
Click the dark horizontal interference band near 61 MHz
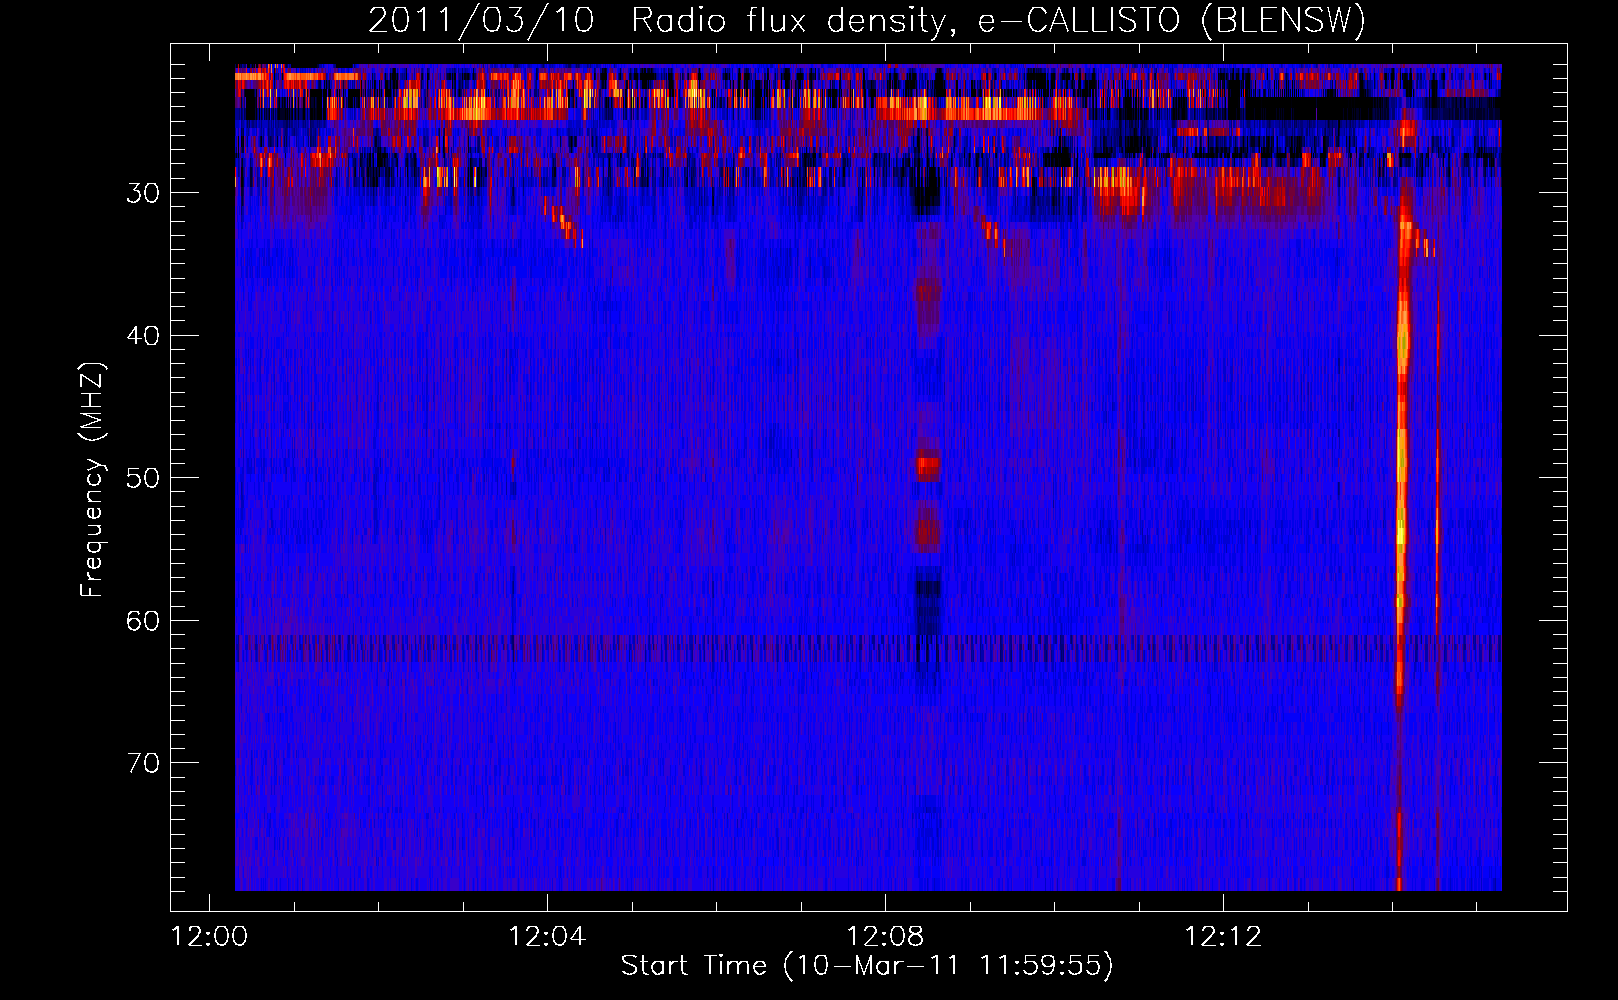pos(868,648)
